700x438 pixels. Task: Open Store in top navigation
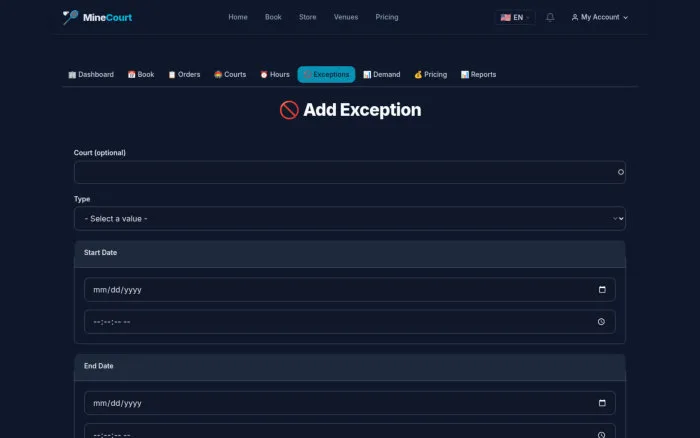[x=308, y=17]
